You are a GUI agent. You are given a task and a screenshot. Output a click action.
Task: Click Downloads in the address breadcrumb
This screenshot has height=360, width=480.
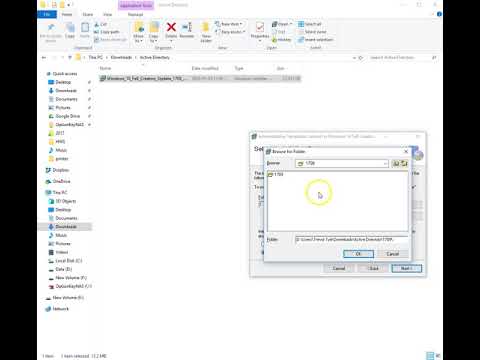pos(121,58)
